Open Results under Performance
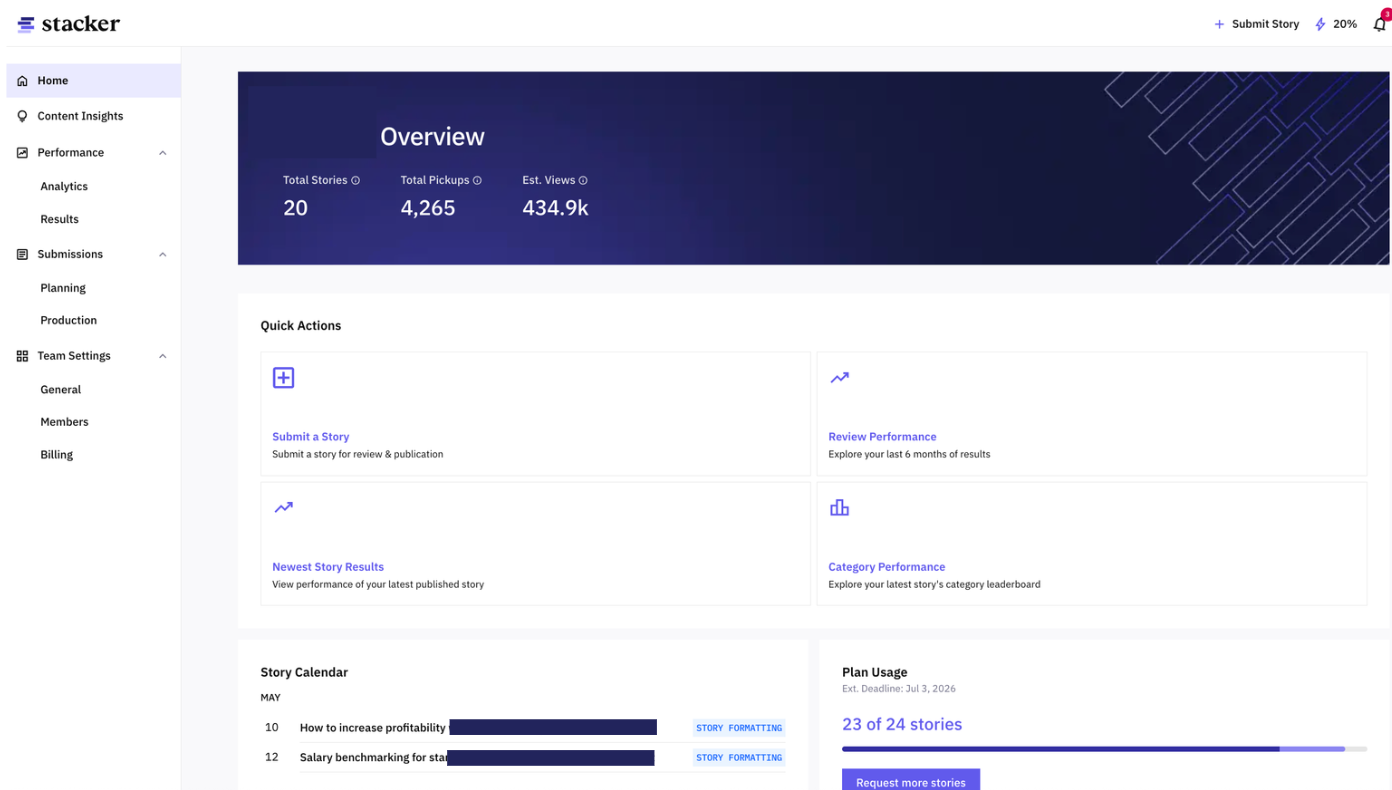This screenshot has width=1392, height=790. (x=59, y=219)
